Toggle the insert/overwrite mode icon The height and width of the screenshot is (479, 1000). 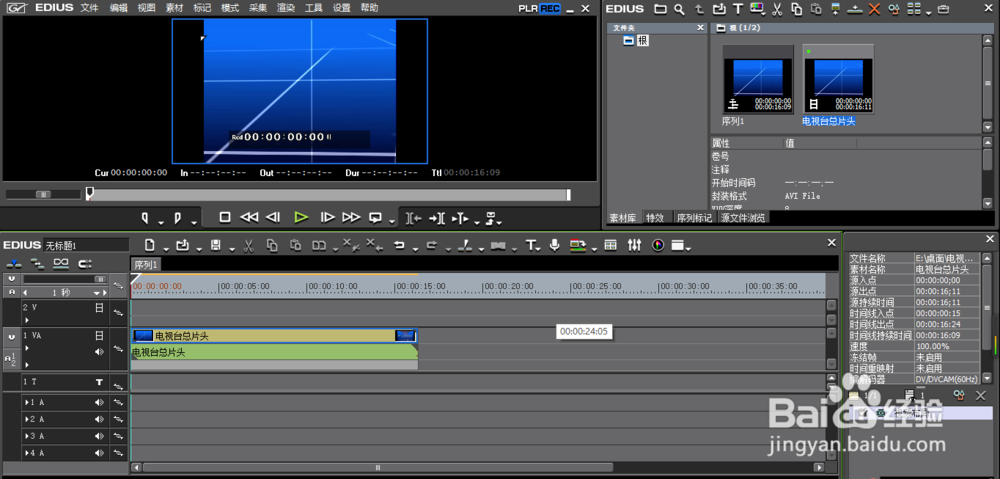(x=14, y=263)
